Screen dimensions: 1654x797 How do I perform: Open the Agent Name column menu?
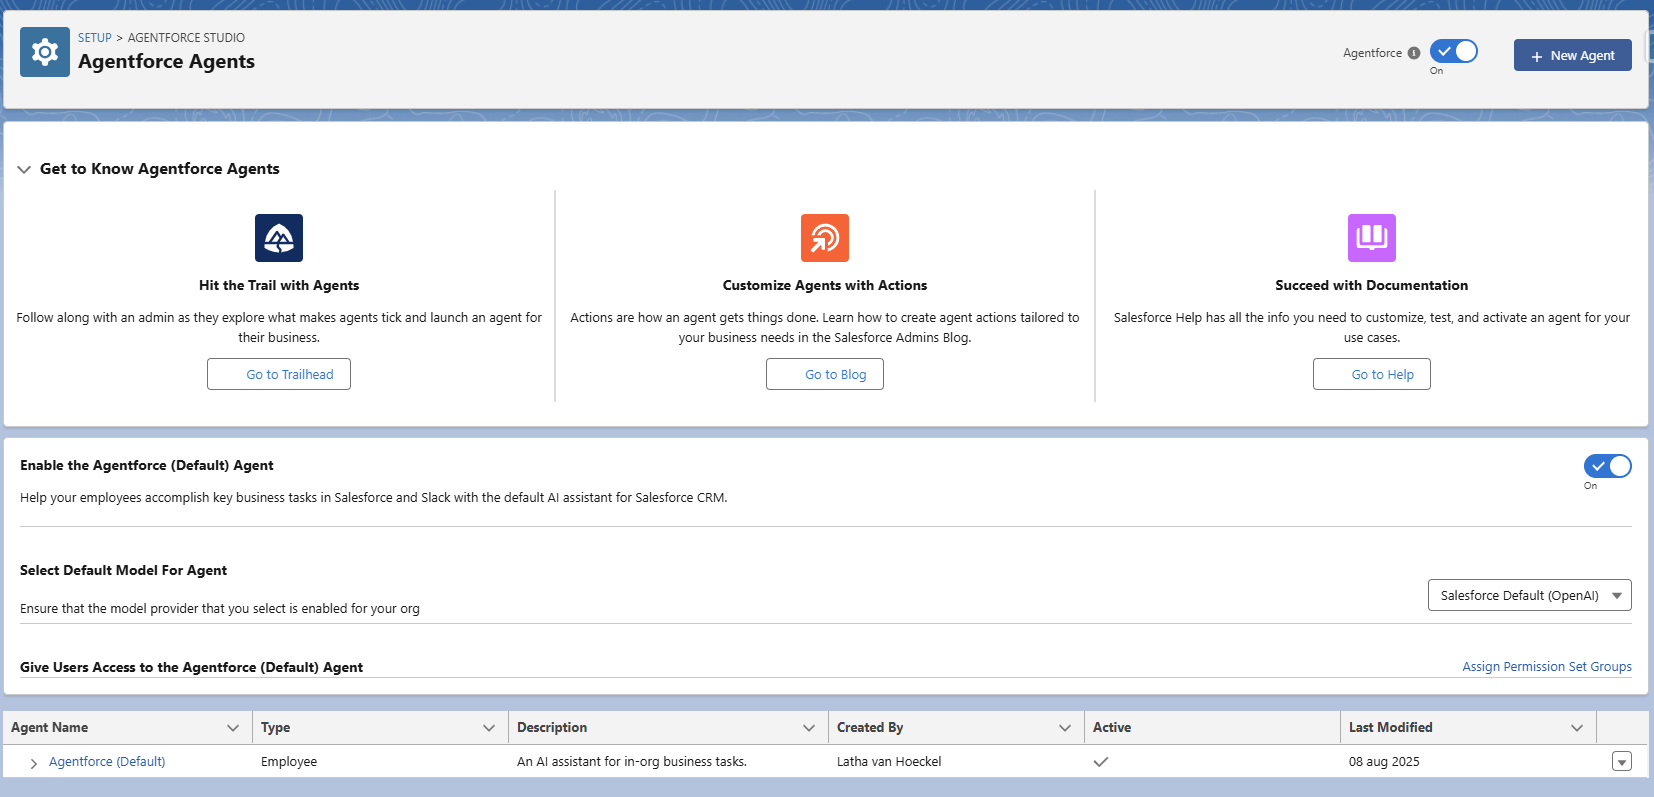pos(233,728)
